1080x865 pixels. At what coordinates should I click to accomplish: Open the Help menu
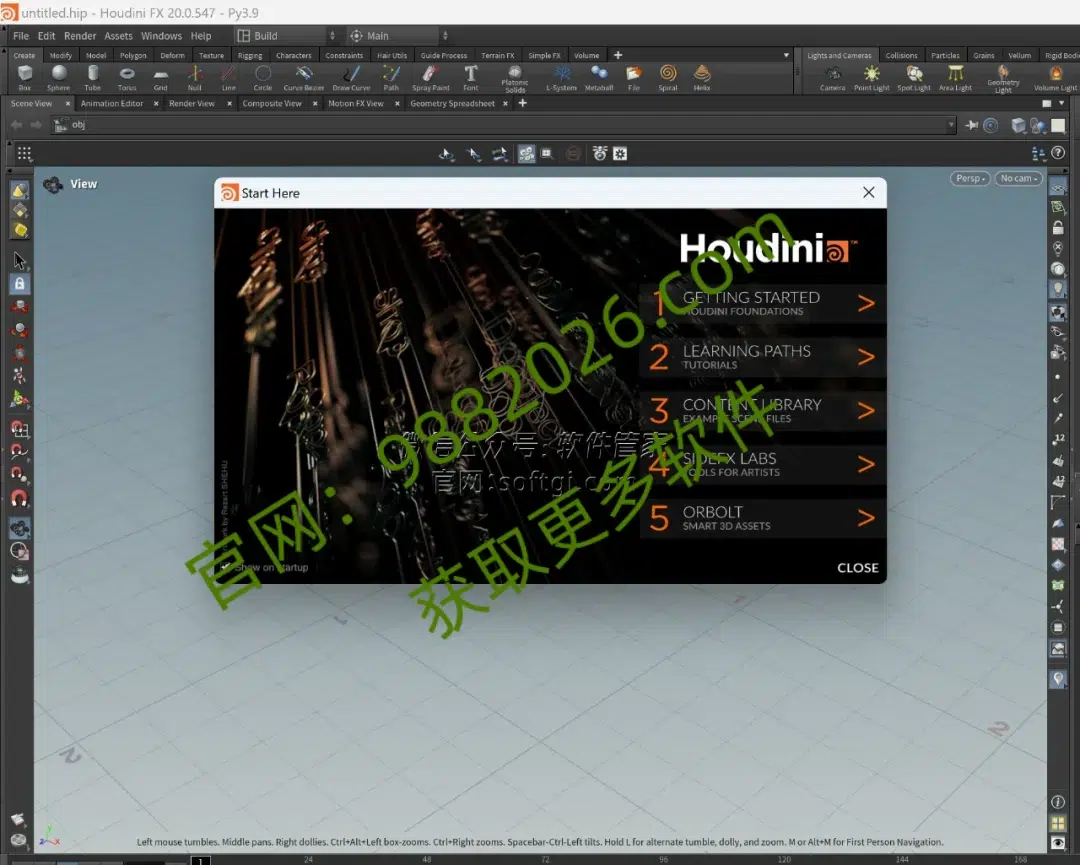[x=201, y=36]
